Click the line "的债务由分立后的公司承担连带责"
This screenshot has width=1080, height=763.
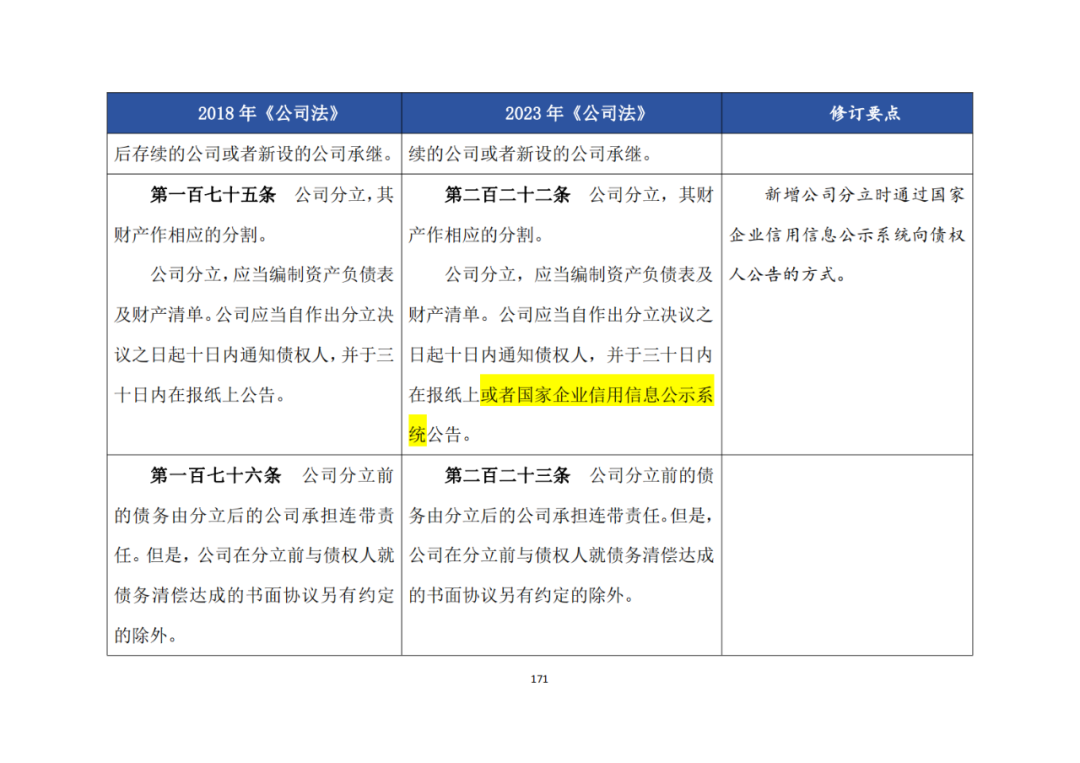tap(254, 515)
